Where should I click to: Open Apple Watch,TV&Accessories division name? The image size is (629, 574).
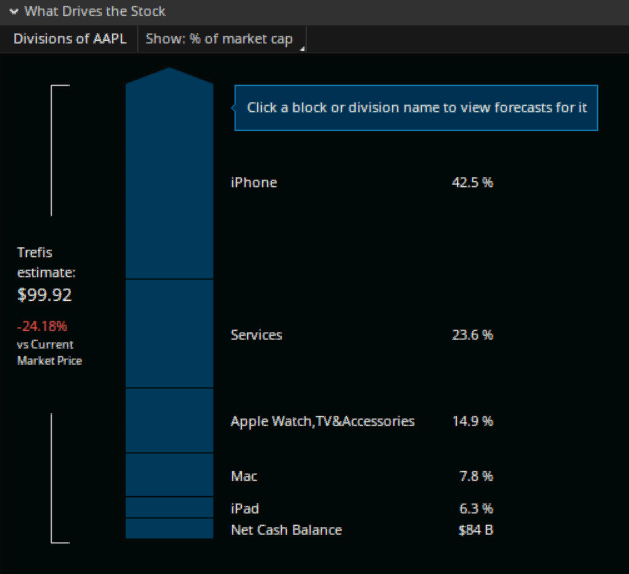(323, 422)
